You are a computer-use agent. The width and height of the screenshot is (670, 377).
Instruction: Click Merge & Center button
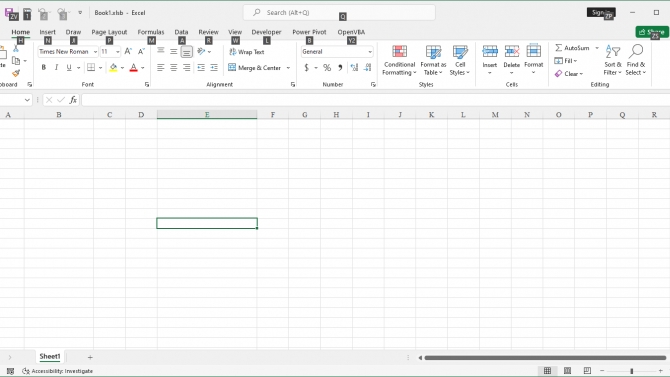[x=255, y=68]
